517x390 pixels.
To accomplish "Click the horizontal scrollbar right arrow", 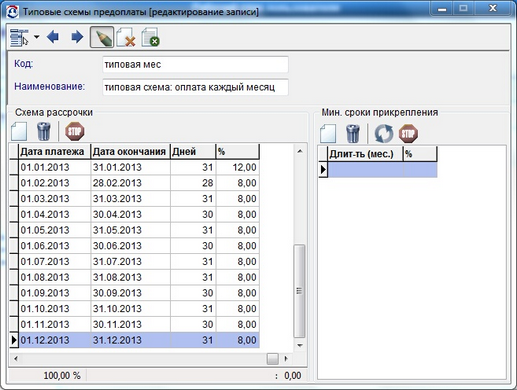I will coord(286,359).
